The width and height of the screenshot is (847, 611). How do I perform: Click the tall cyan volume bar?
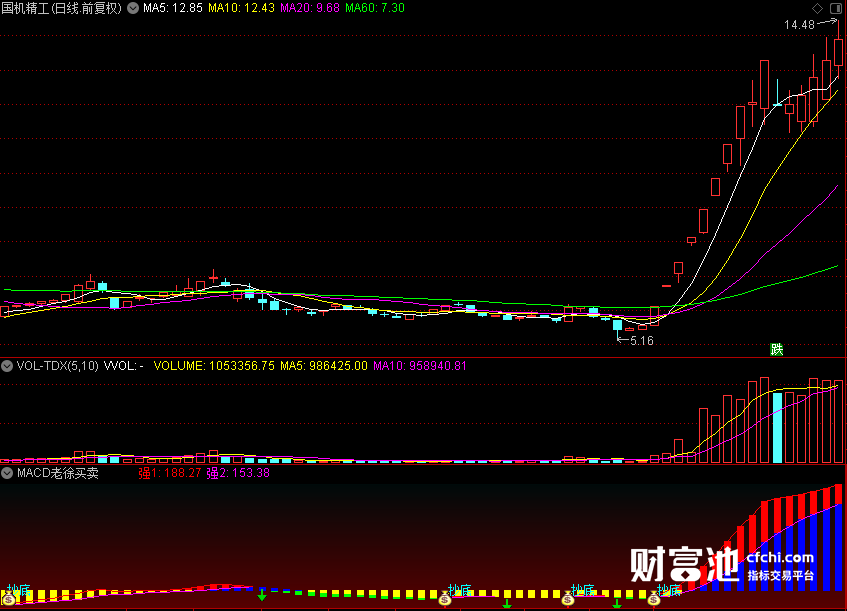[777, 428]
